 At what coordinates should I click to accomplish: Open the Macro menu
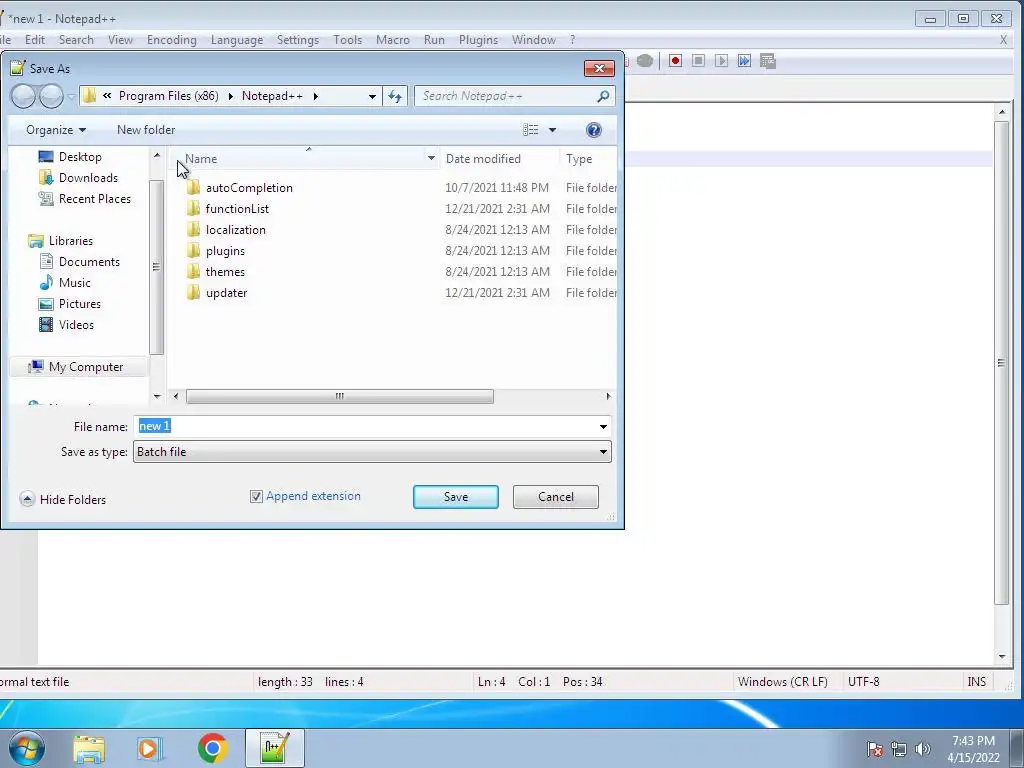tap(392, 40)
